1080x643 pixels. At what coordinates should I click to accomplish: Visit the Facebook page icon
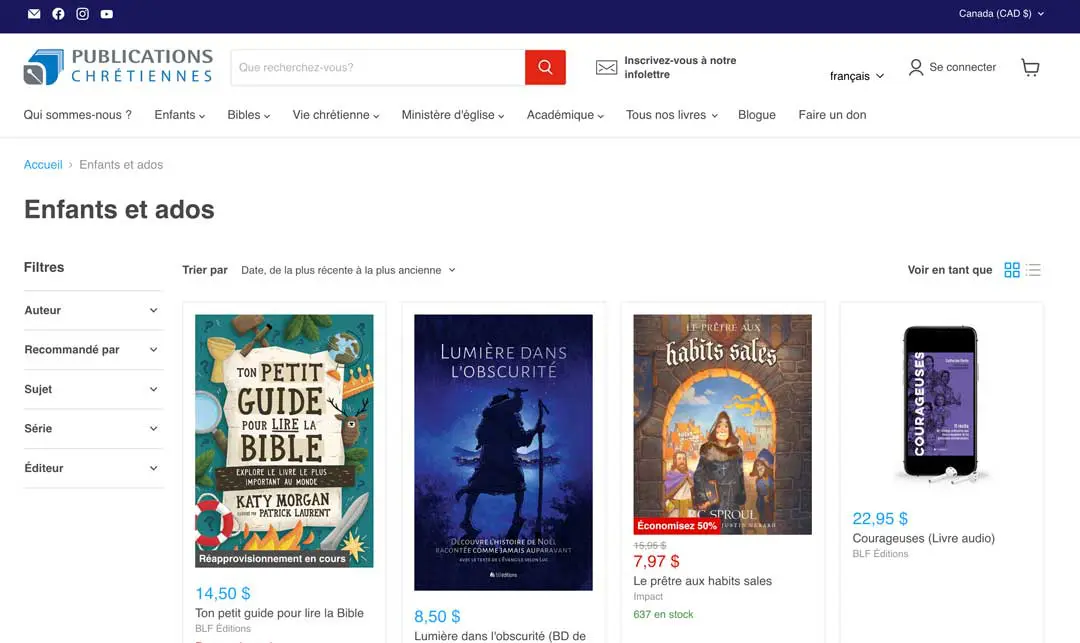(x=59, y=14)
